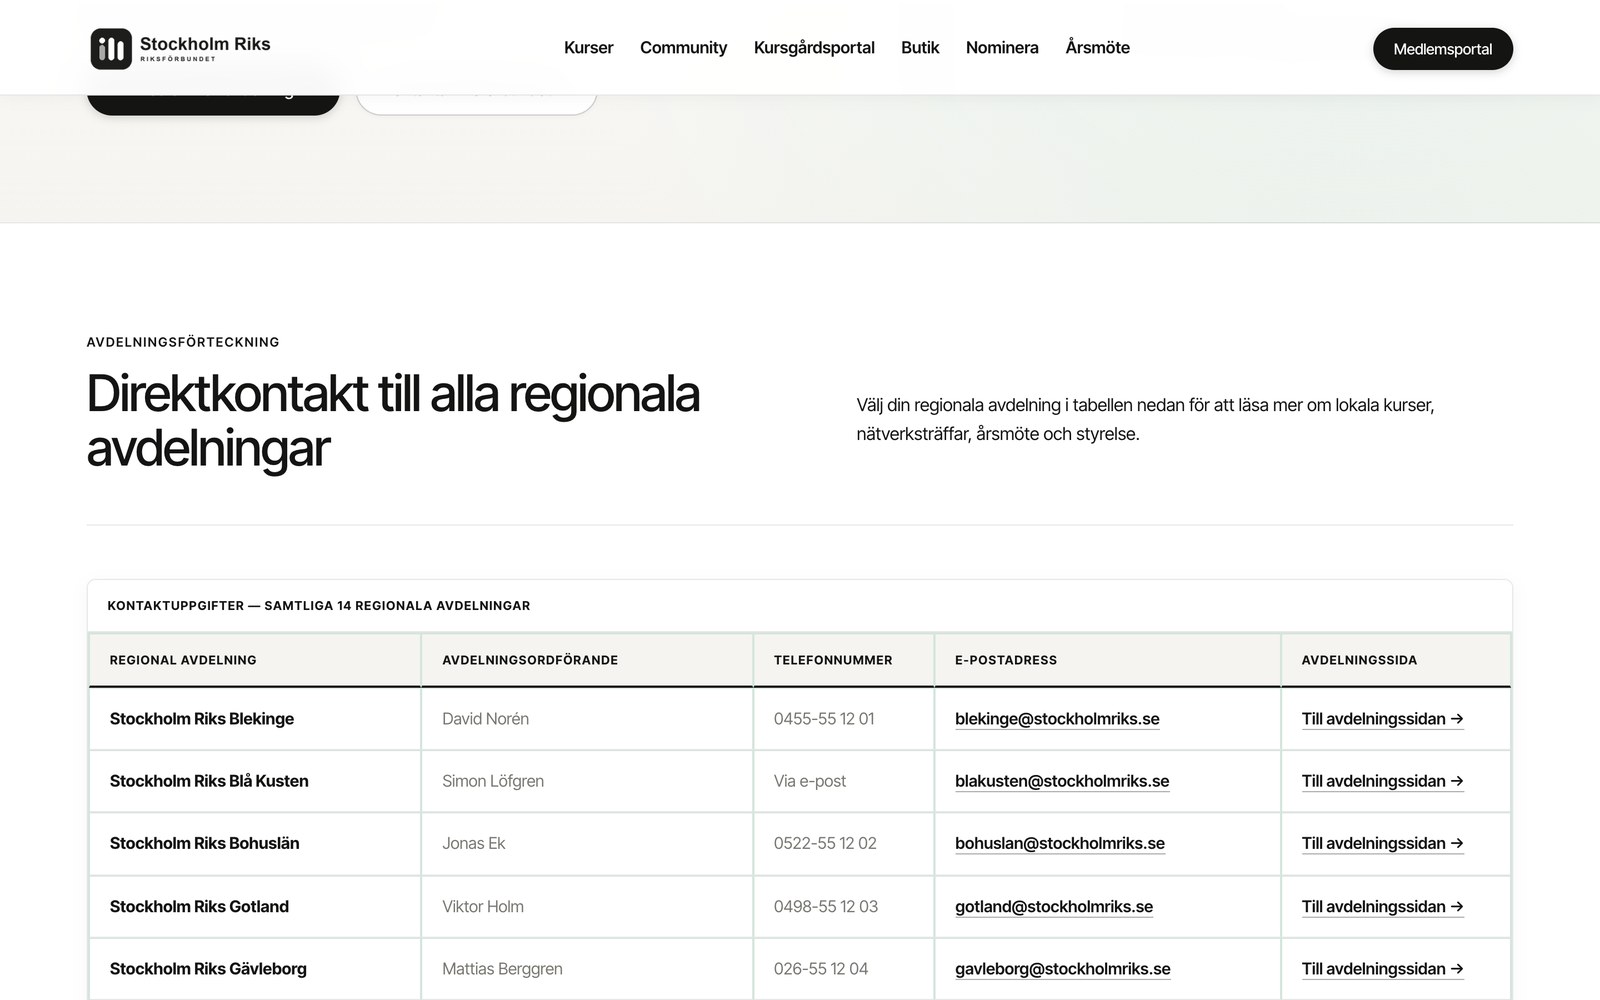
Task: Select the Stockholm Riks Blå Kusten cell
Action: coord(255,781)
